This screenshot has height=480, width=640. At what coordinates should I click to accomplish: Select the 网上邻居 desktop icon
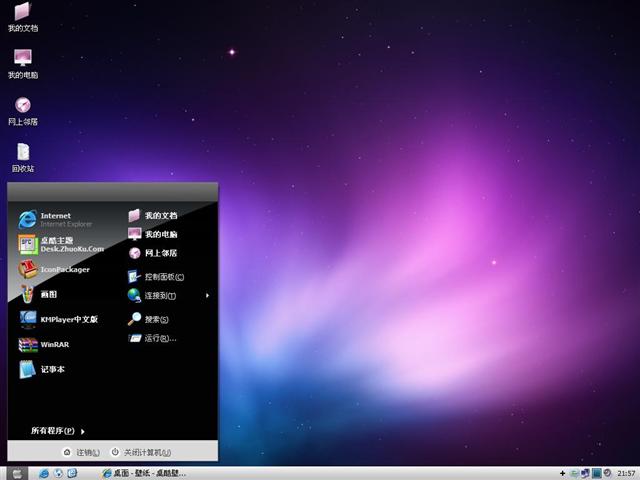coord(23,109)
